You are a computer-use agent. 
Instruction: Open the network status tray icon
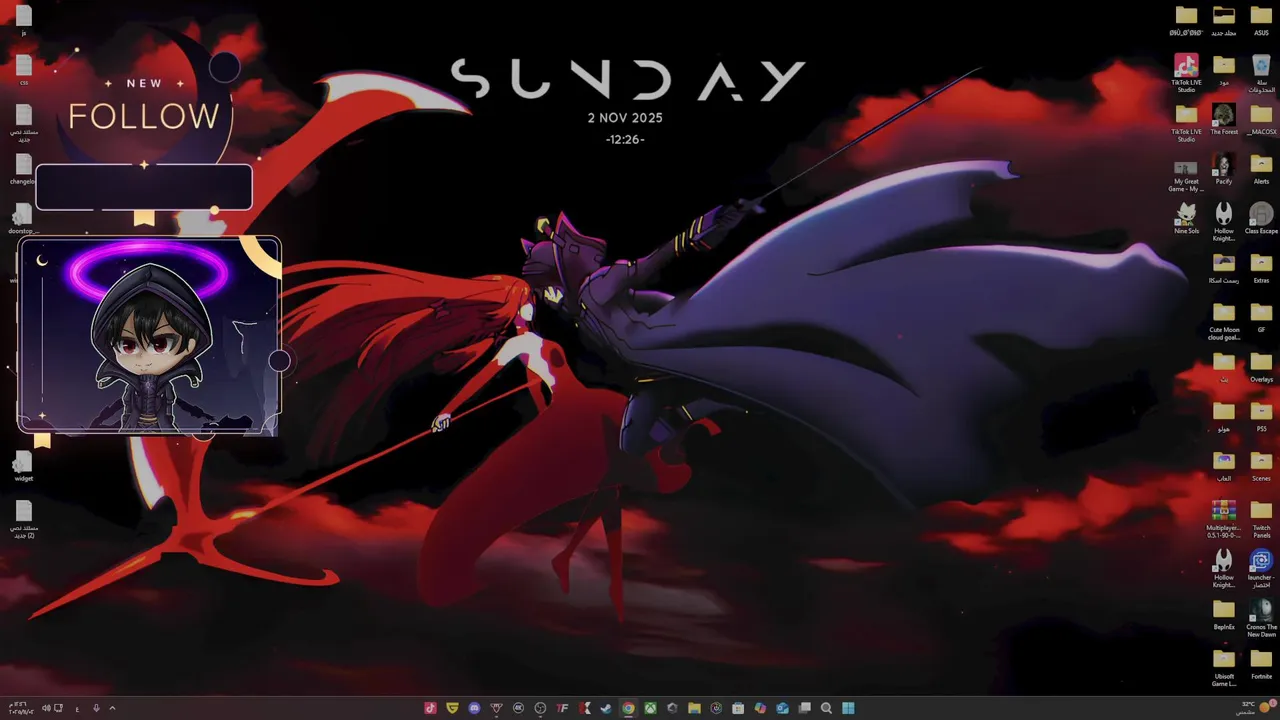coord(58,708)
